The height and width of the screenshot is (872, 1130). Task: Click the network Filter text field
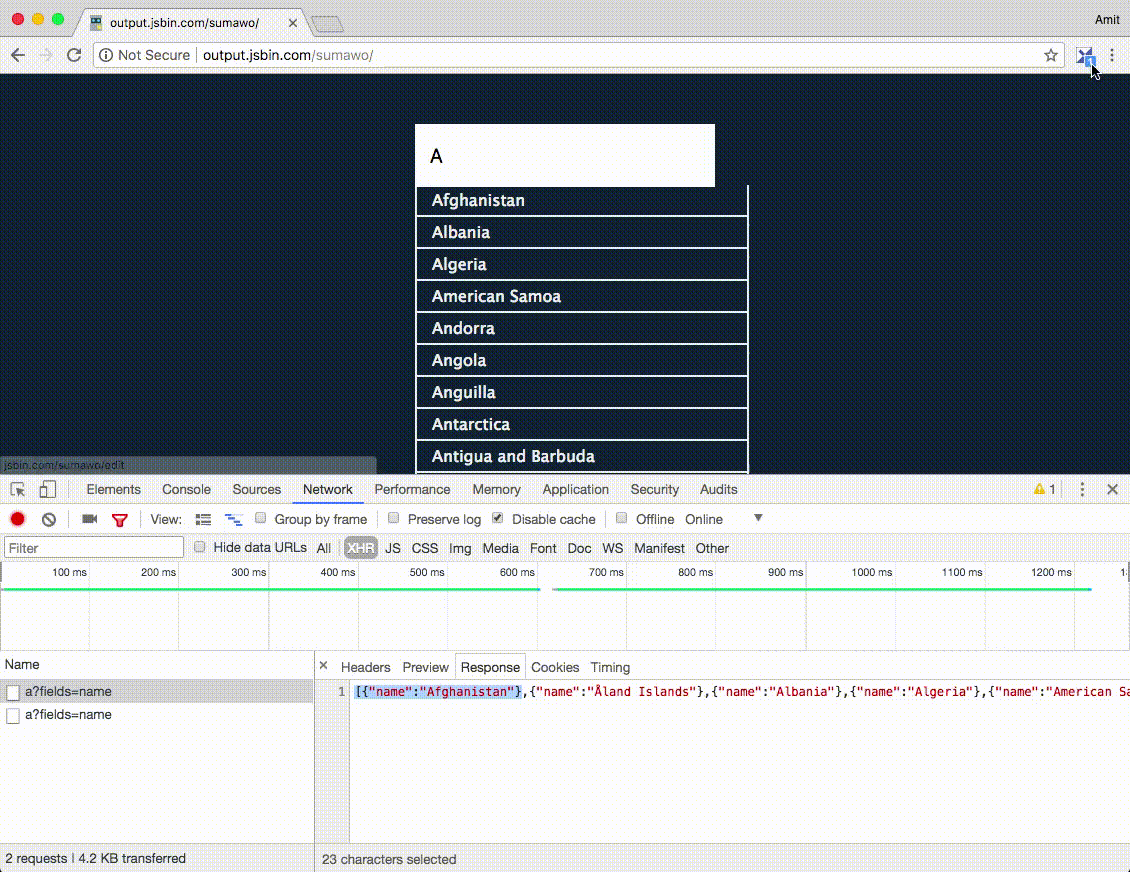94,548
